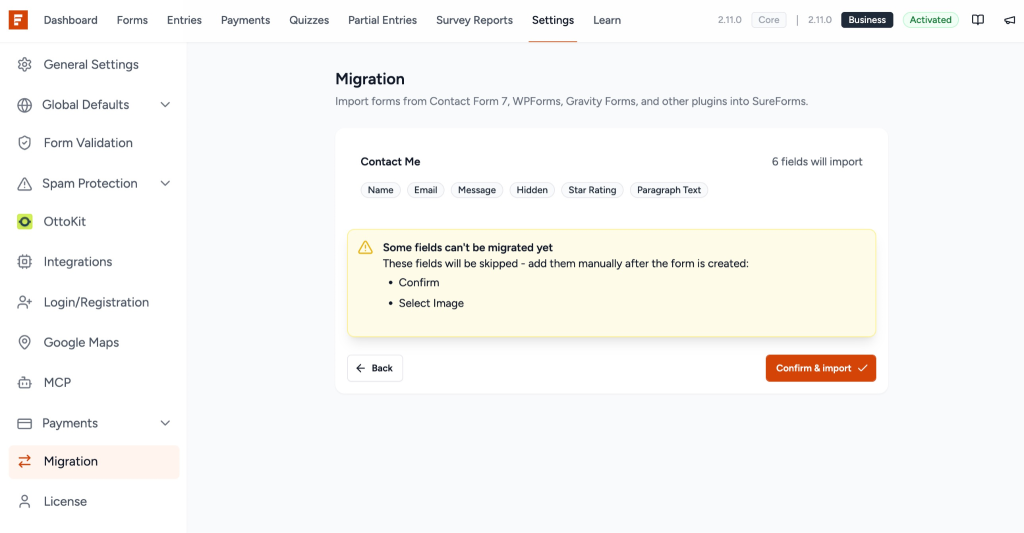The height and width of the screenshot is (533, 1024).
Task: Open the documentation book icon
Action: [x=978, y=20]
